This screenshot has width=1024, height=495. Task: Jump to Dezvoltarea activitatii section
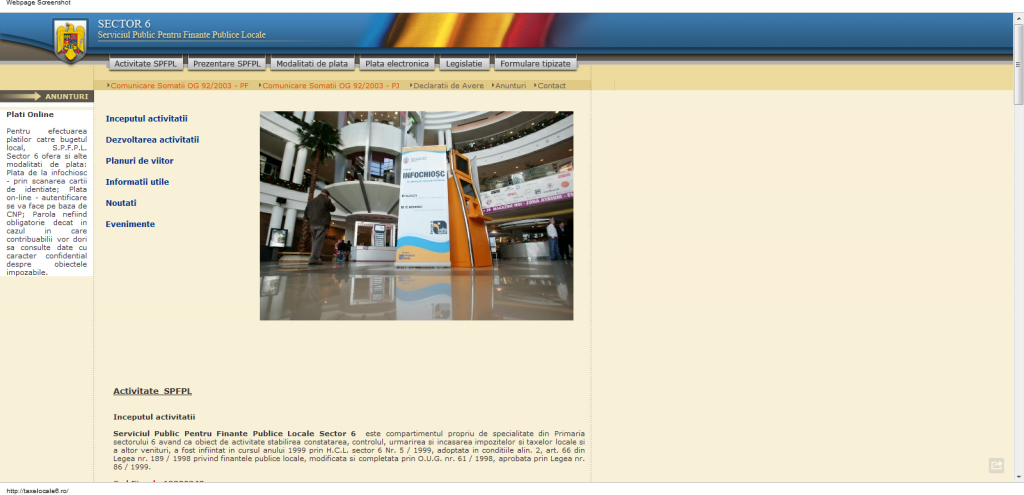point(152,140)
